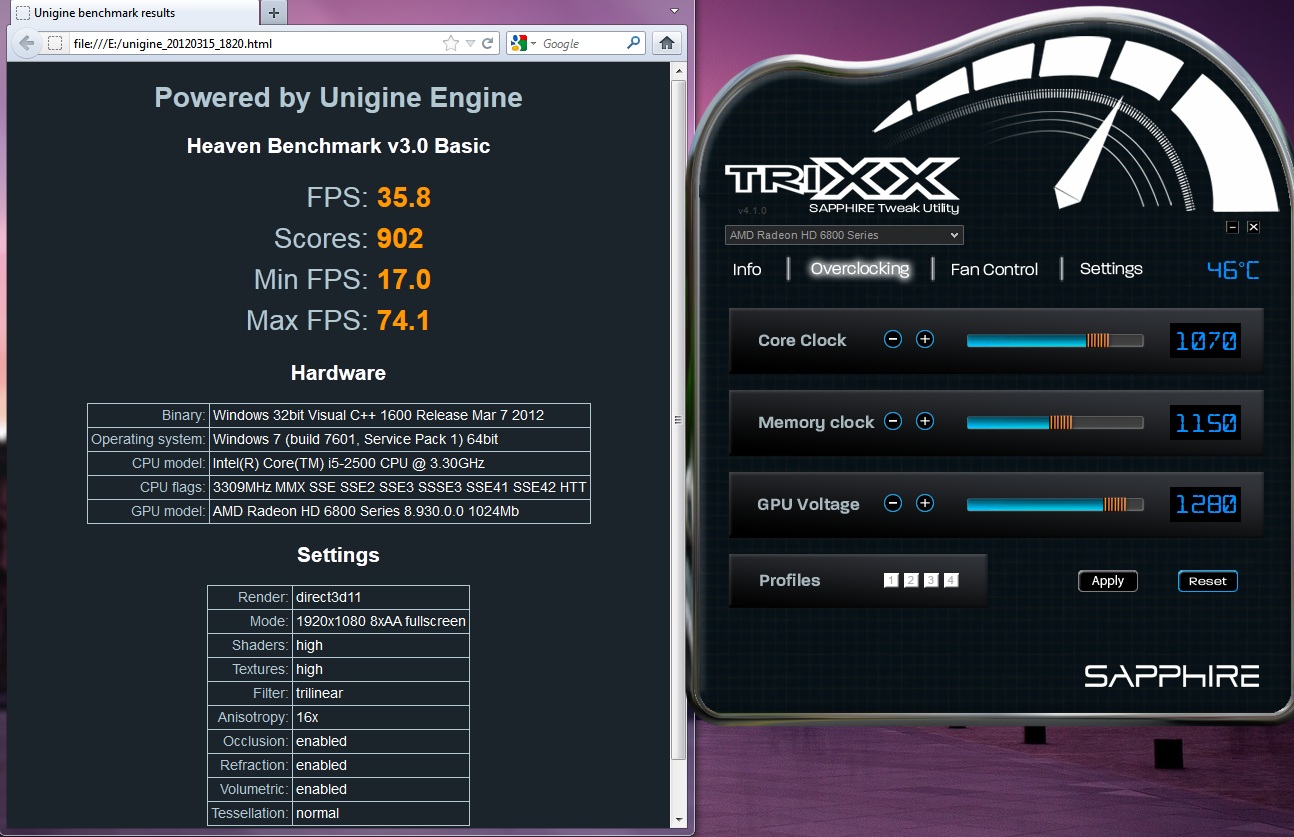
Task: Click the FPS value 35.8
Action: [x=404, y=197]
